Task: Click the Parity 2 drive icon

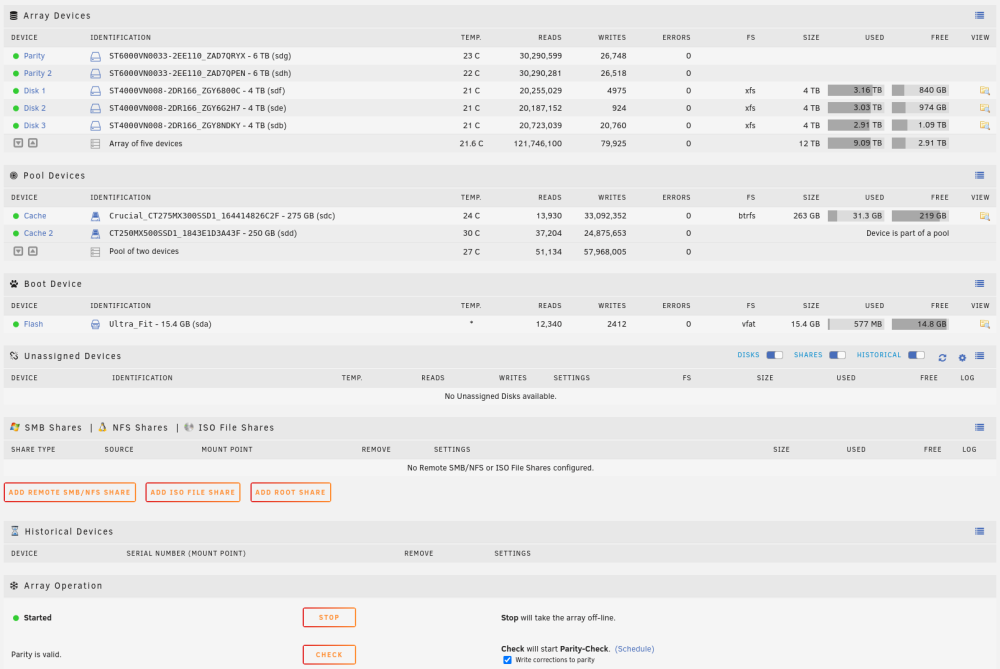Action: (95, 73)
